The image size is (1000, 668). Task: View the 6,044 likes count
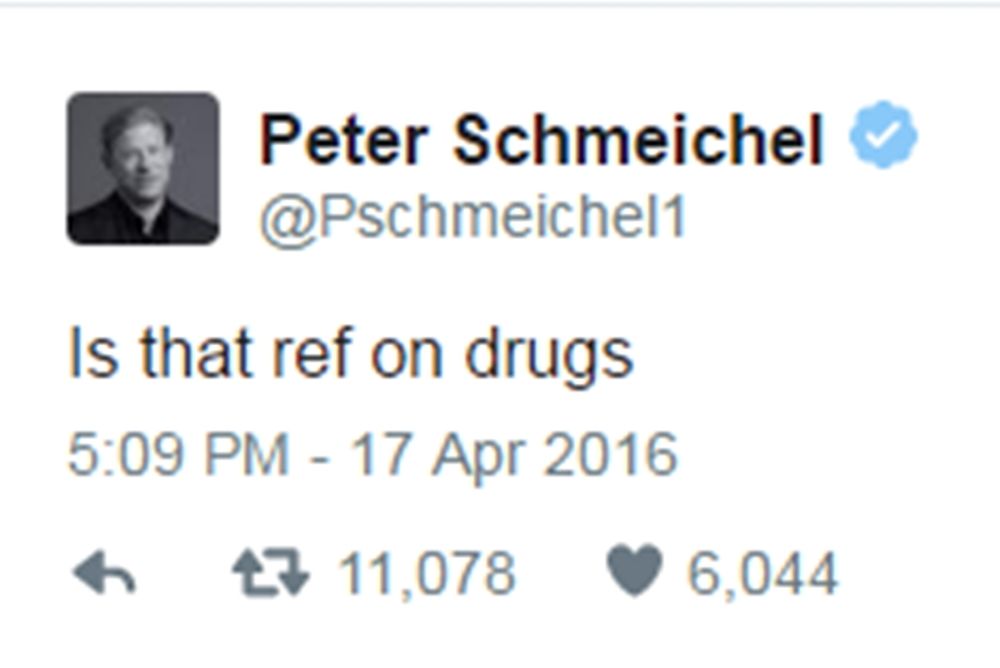click(762, 575)
